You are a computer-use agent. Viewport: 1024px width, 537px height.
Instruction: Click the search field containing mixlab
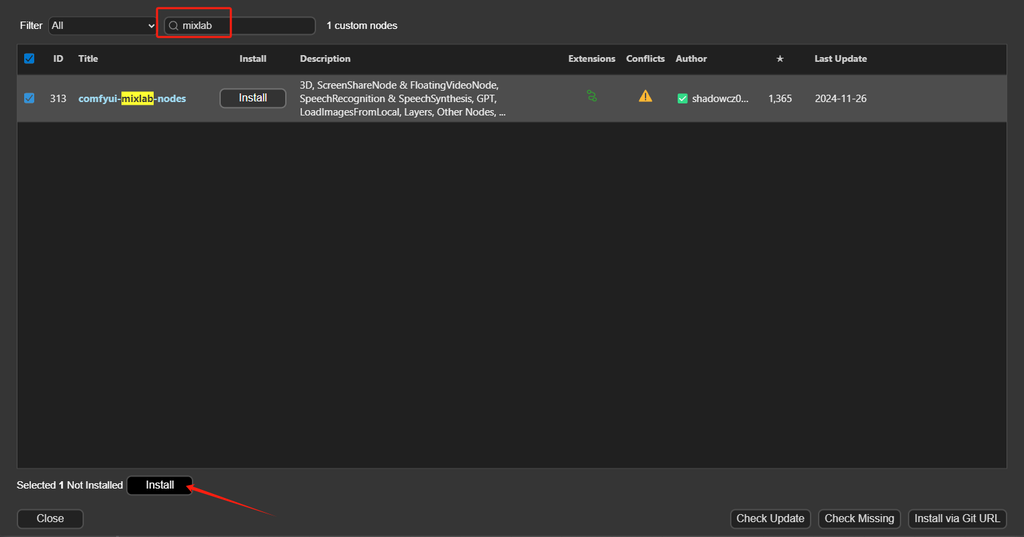(x=246, y=25)
